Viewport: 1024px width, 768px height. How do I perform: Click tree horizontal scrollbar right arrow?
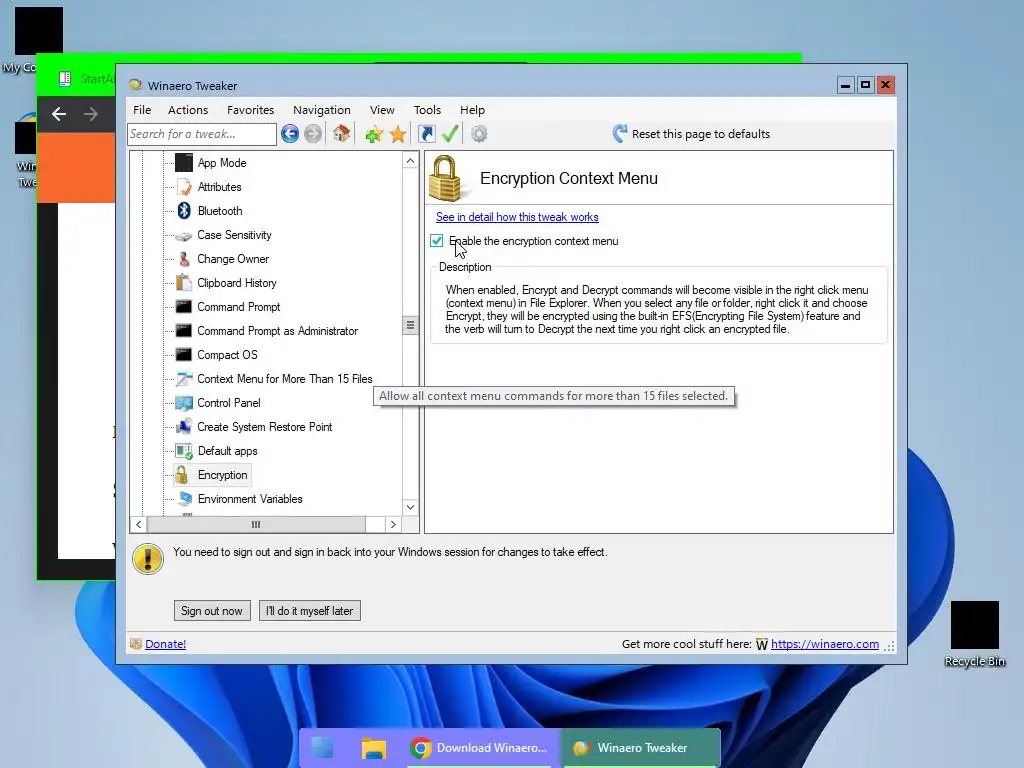(x=392, y=524)
